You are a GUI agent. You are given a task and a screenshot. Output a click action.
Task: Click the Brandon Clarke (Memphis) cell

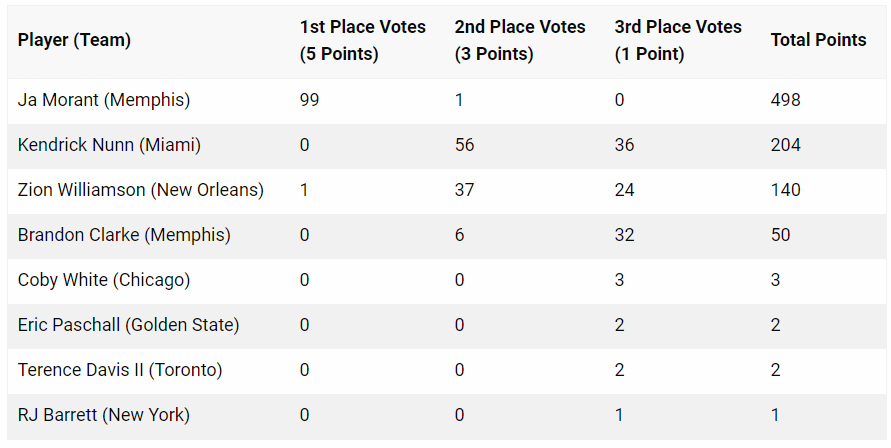click(124, 235)
